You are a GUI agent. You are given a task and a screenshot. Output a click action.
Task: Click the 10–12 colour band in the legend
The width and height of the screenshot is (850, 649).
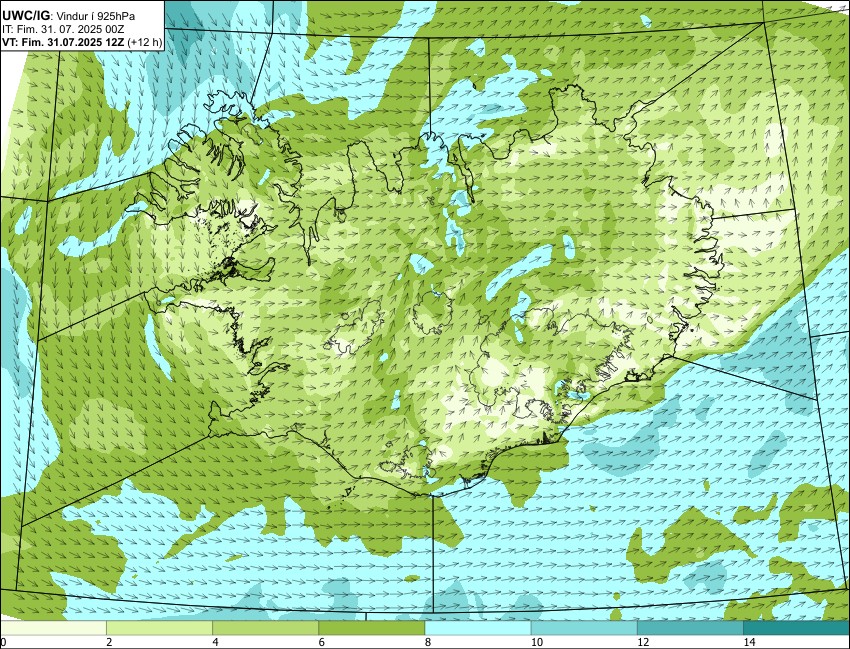click(x=584, y=628)
